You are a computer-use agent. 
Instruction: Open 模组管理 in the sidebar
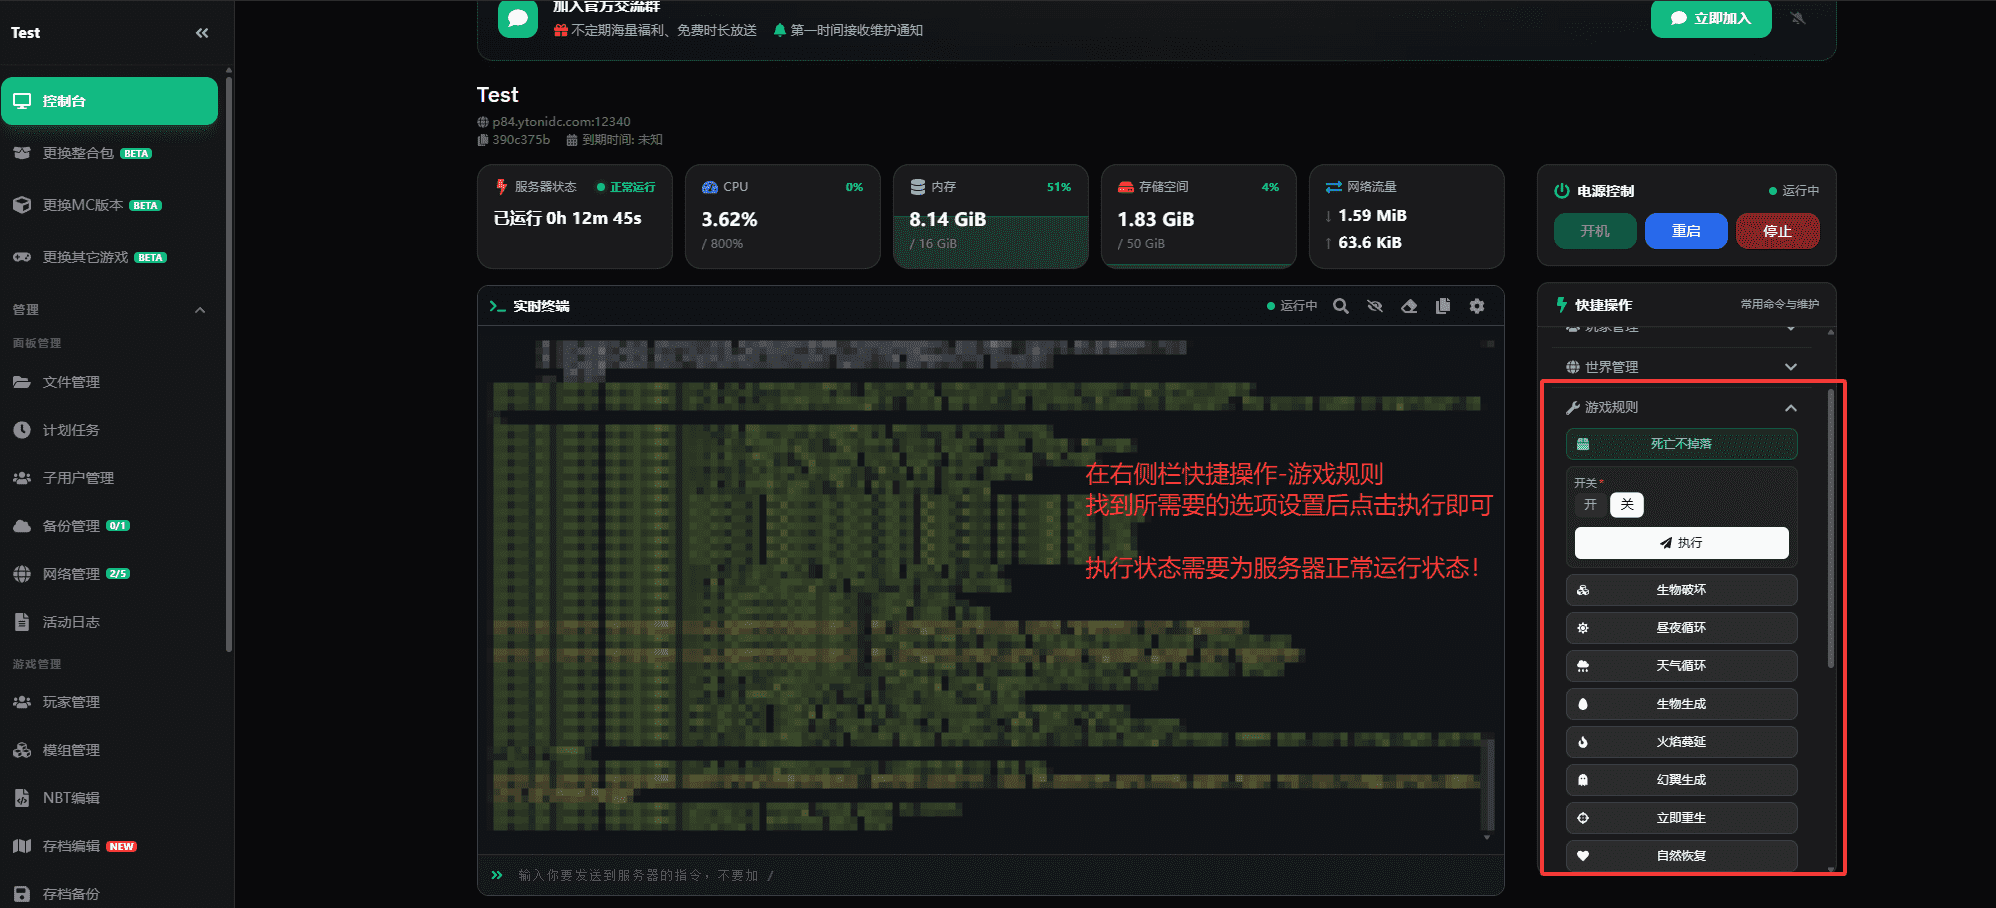point(109,750)
